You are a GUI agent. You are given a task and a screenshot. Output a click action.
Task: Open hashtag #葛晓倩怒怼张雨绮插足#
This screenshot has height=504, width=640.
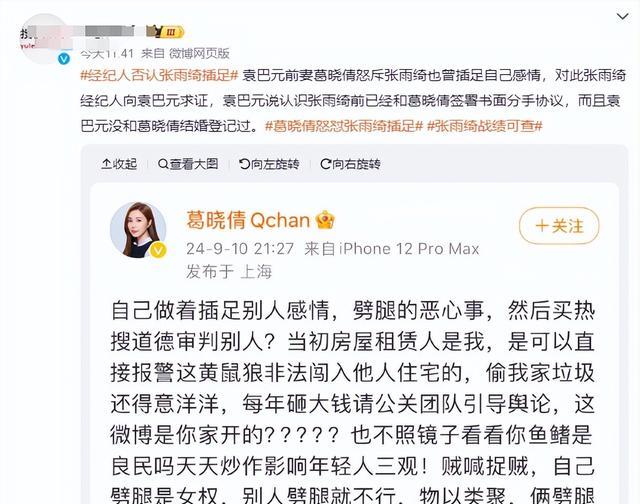click(344, 126)
